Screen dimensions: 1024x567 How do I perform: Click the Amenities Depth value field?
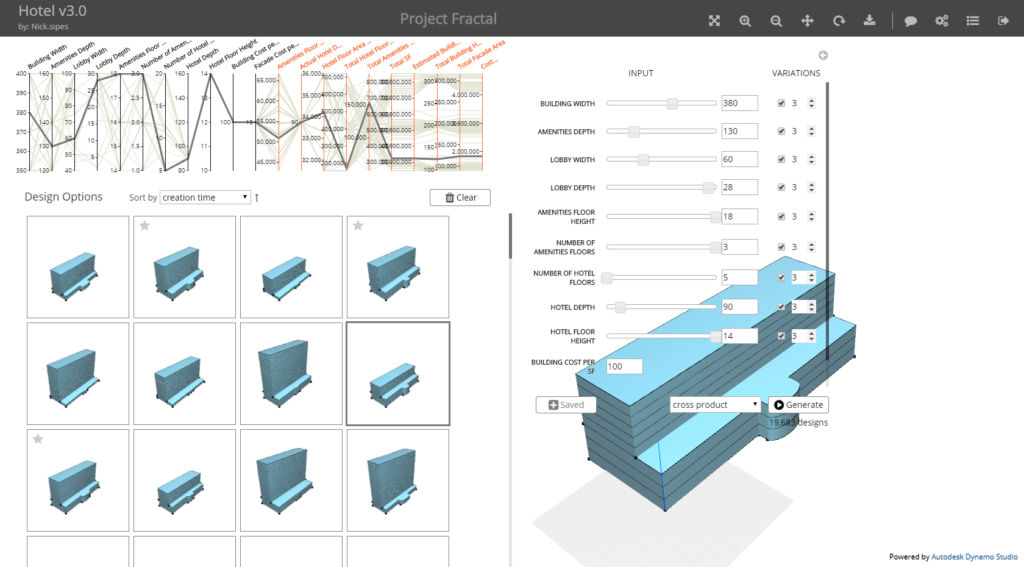tap(739, 131)
